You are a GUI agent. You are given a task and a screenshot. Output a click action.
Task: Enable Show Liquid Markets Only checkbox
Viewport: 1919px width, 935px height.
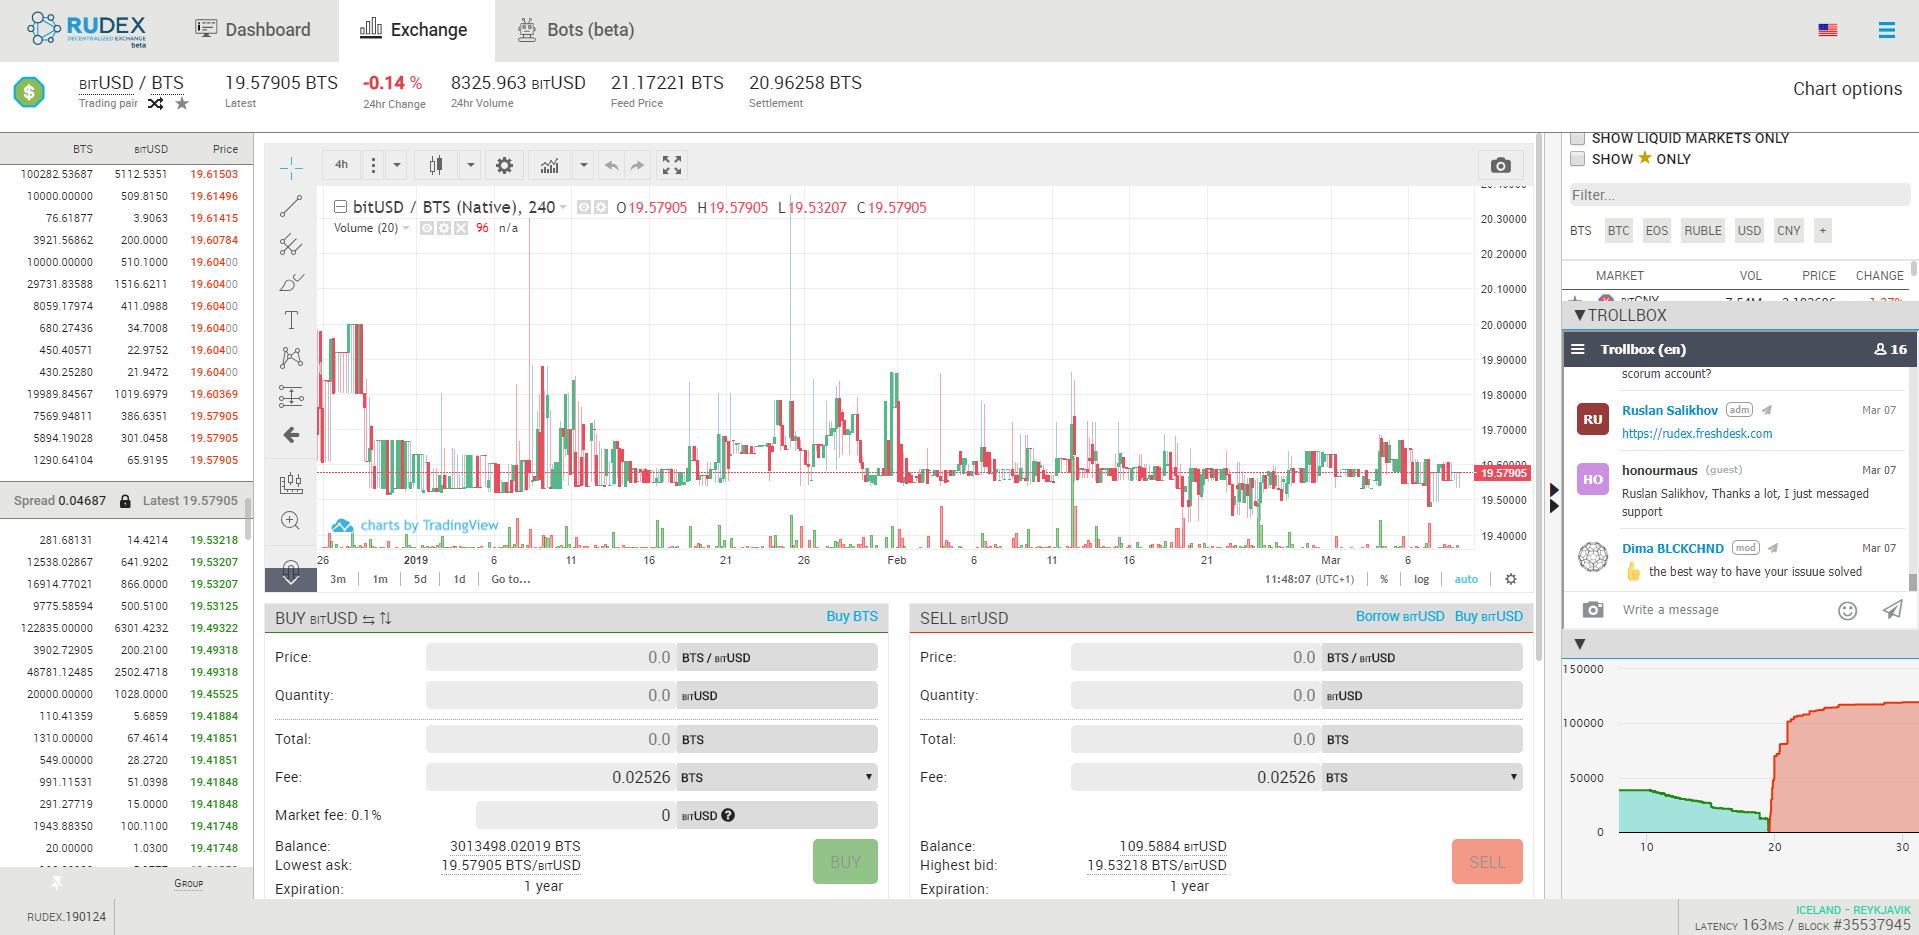[x=1578, y=138]
